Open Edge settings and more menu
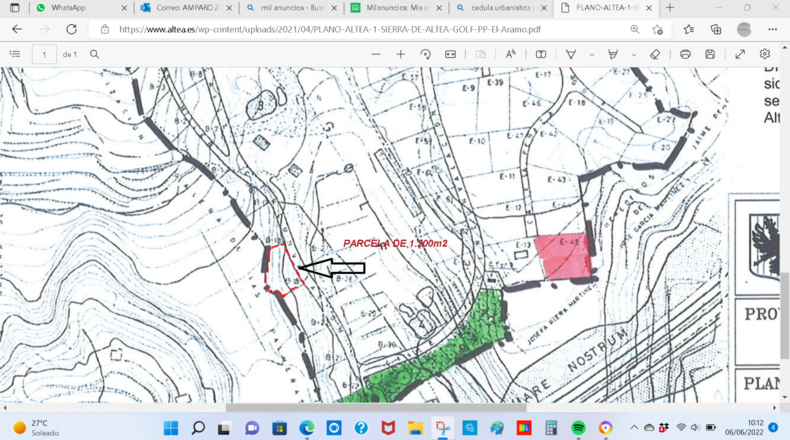Image resolution: width=790 pixels, height=440 pixels. click(x=772, y=29)
